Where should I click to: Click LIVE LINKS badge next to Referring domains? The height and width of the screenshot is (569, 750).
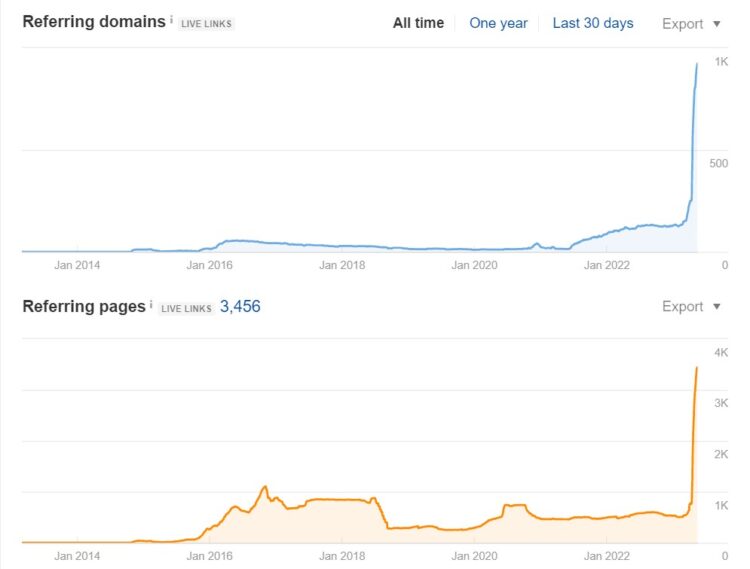(206, 23)
